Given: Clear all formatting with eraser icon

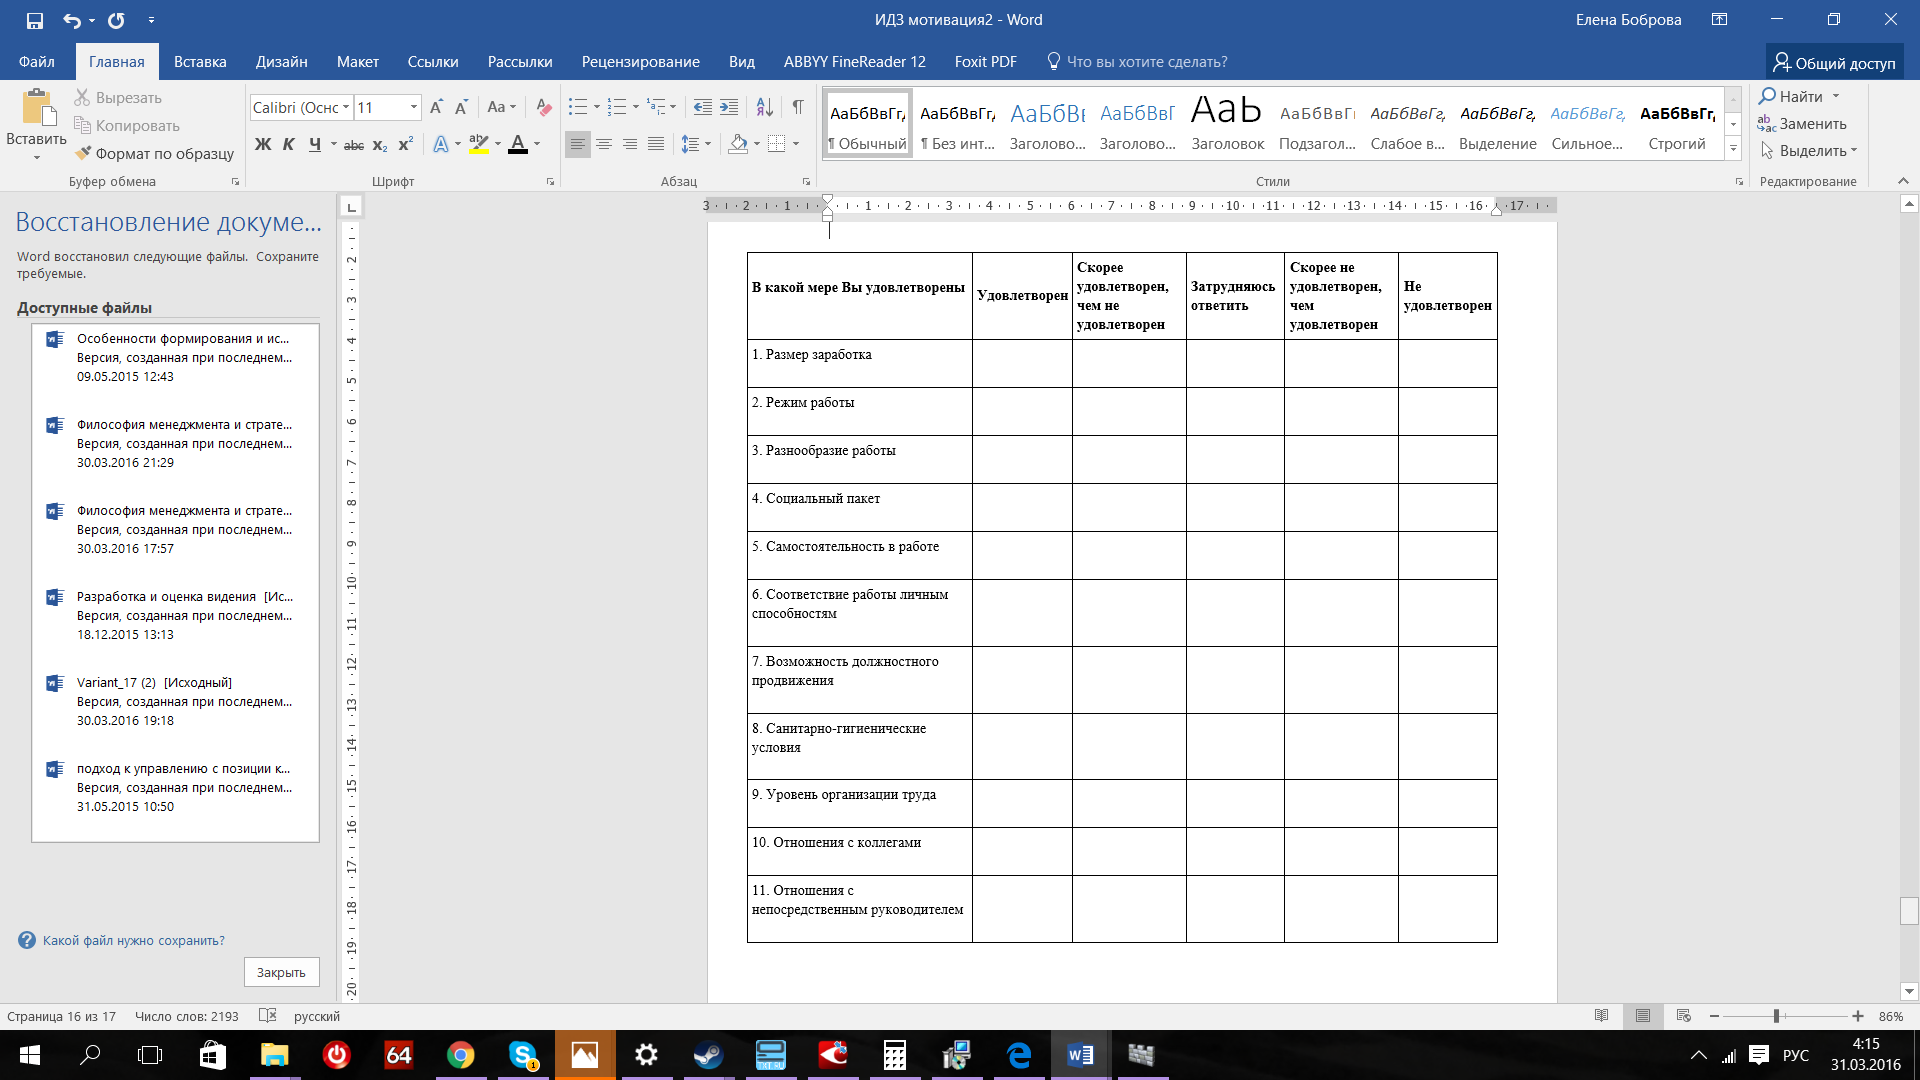Looking at the screenshot, I should 544,107.
